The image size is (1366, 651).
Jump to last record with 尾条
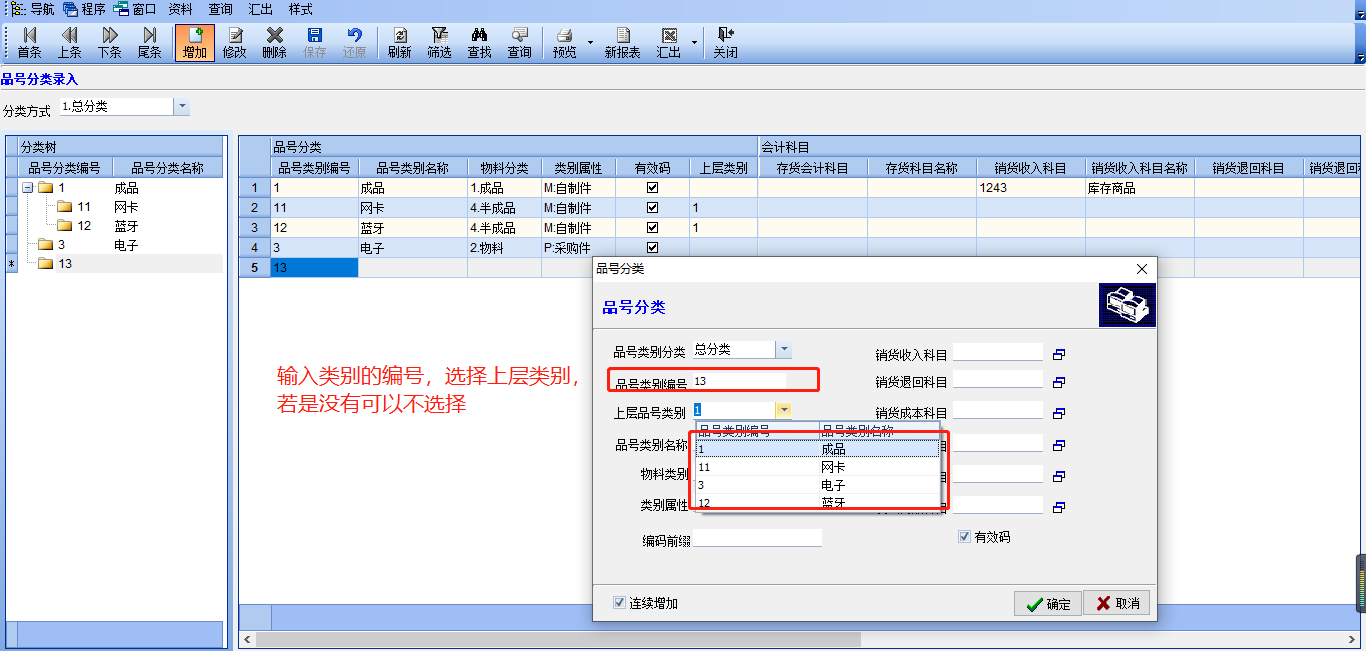pos(149,43)
